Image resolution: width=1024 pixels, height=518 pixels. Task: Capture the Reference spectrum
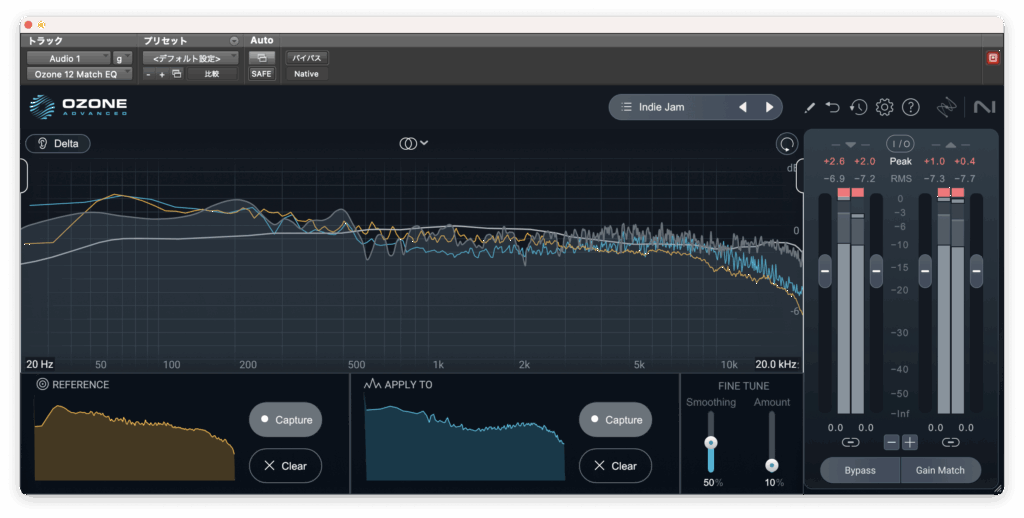tap(285, 420)
